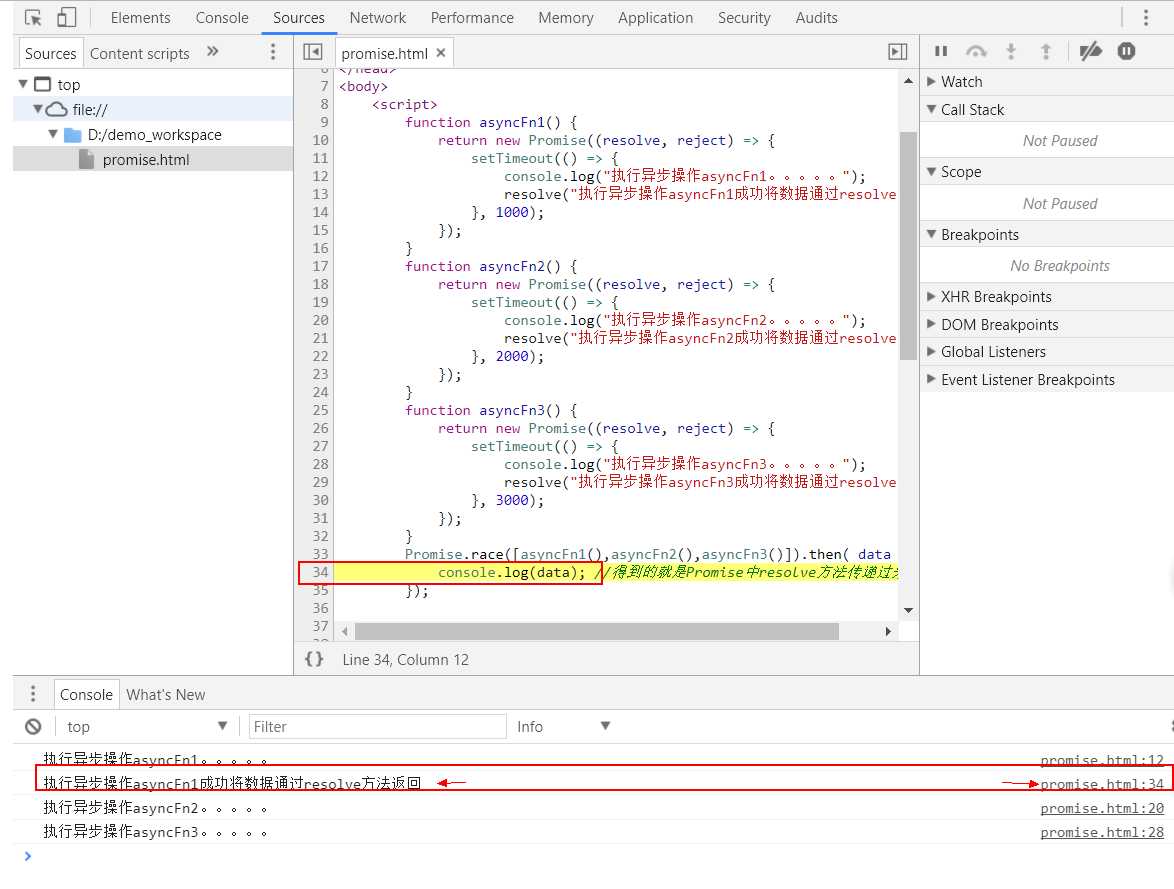Collapse the top frame tree node

click(23, 84)
